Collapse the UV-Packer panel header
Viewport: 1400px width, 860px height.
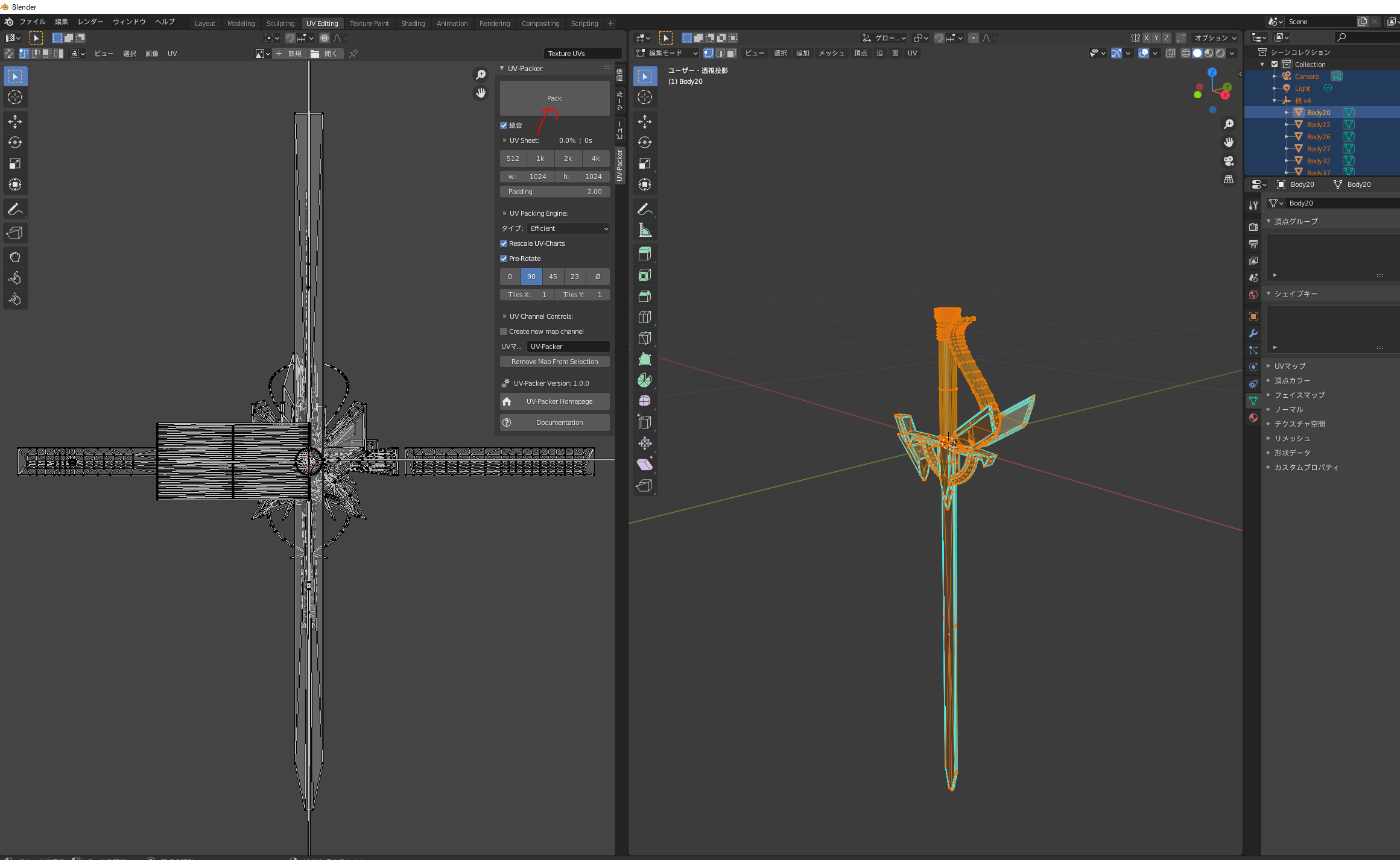click(x=525, y=69)
